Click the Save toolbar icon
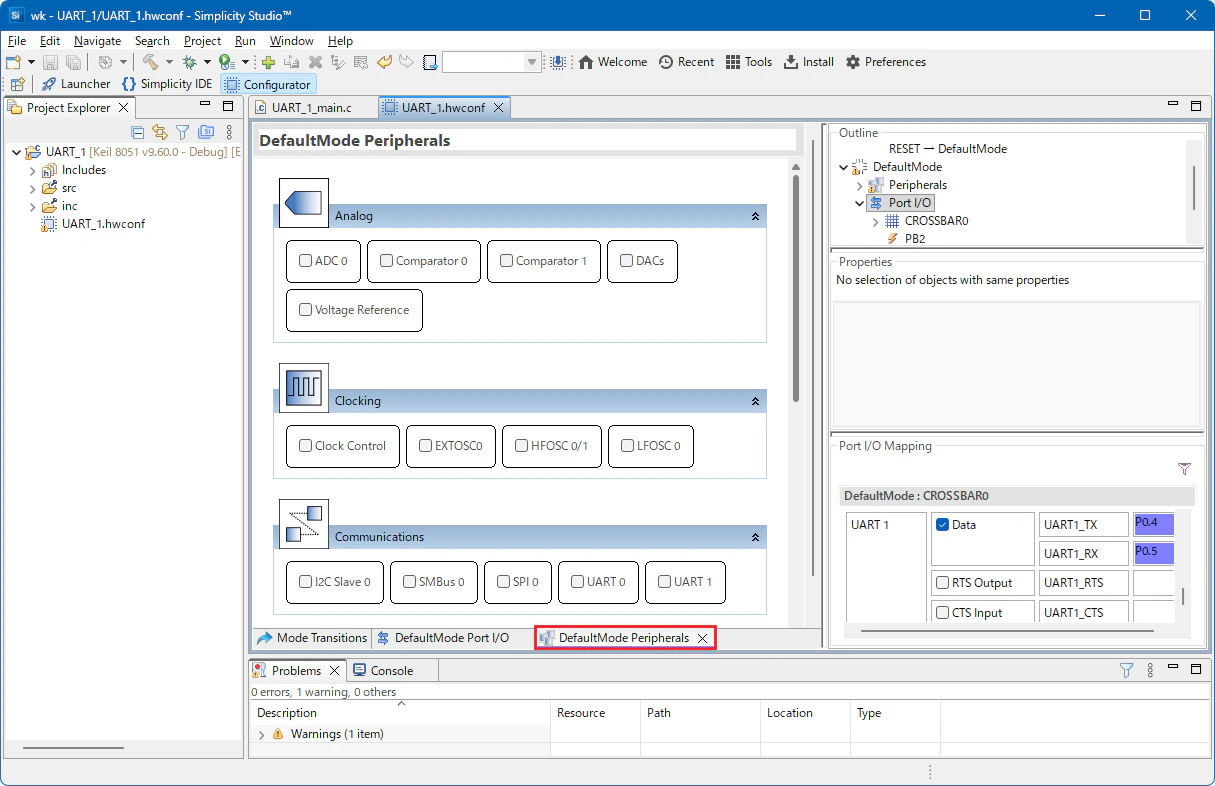 [50, 62]
